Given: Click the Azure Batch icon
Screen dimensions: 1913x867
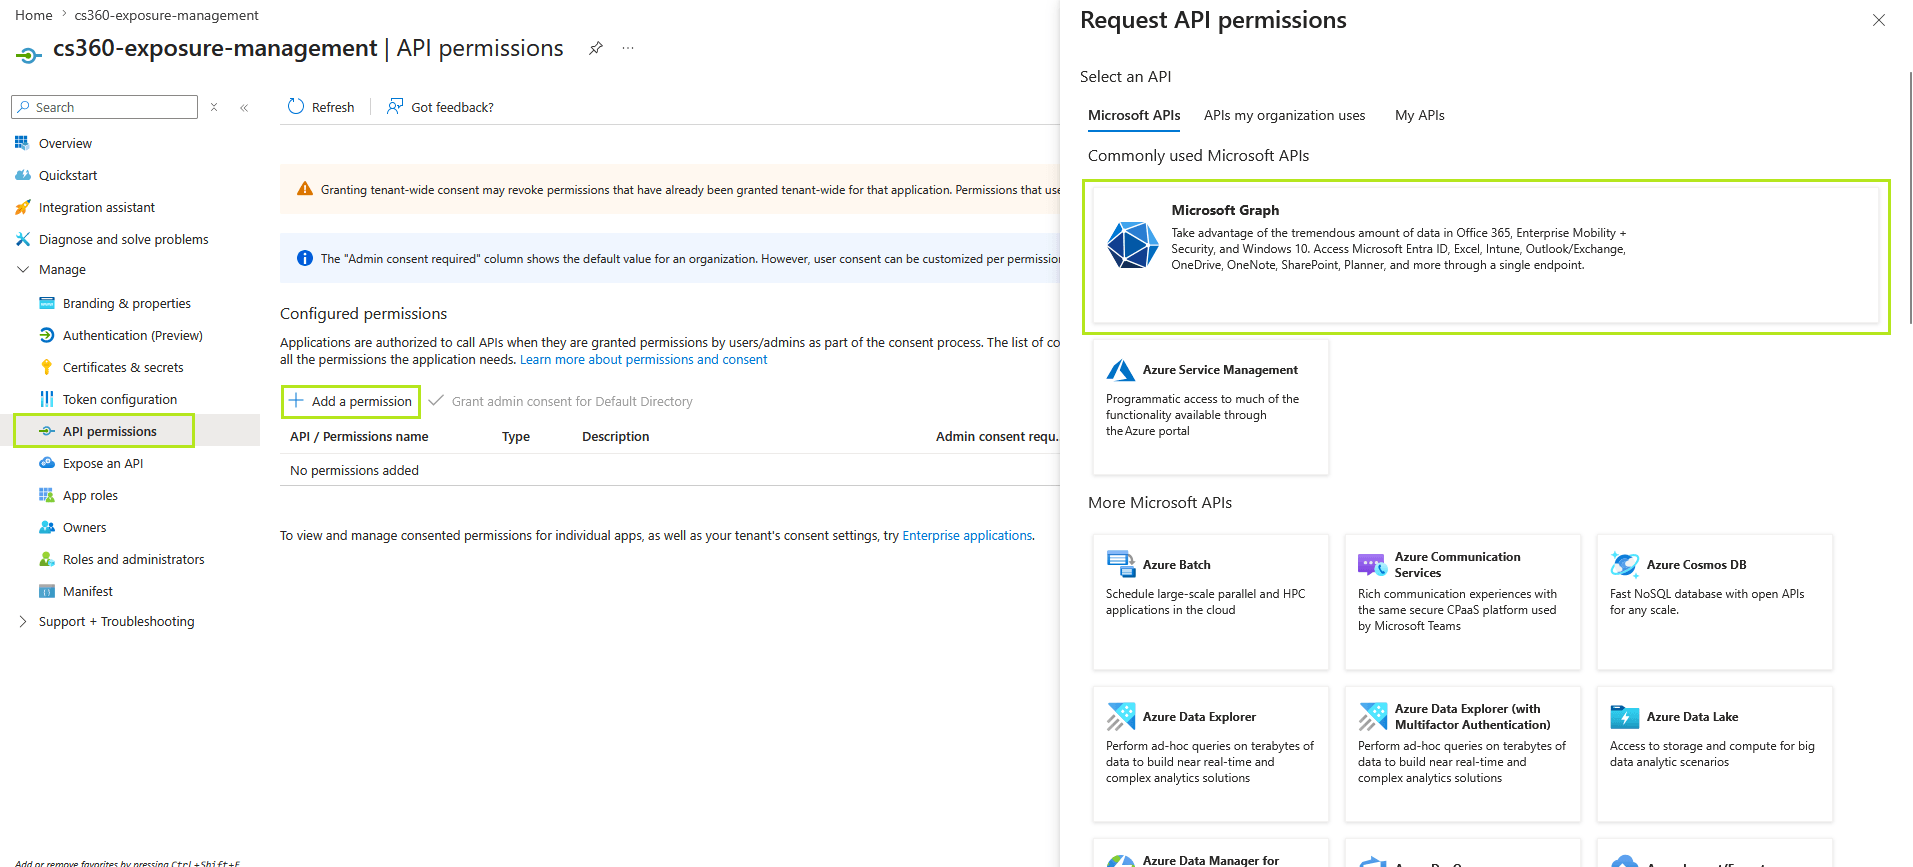Looking at the screenshot, I should coord(1120,564).
